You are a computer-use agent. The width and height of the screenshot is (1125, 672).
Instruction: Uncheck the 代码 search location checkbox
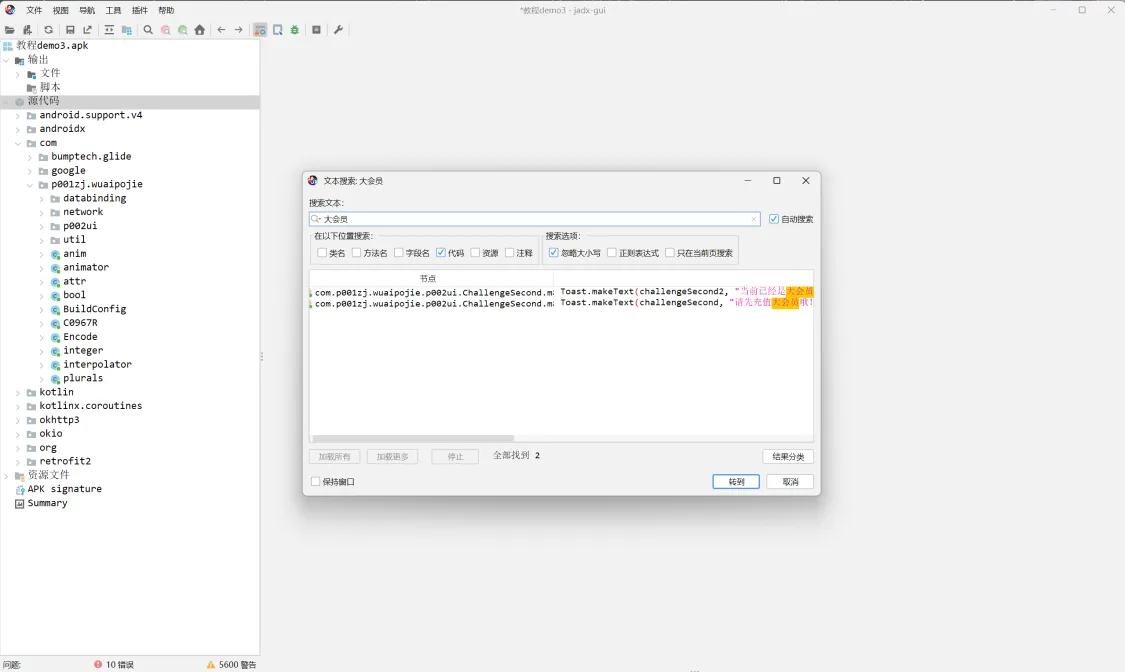[x=441, y=252]
